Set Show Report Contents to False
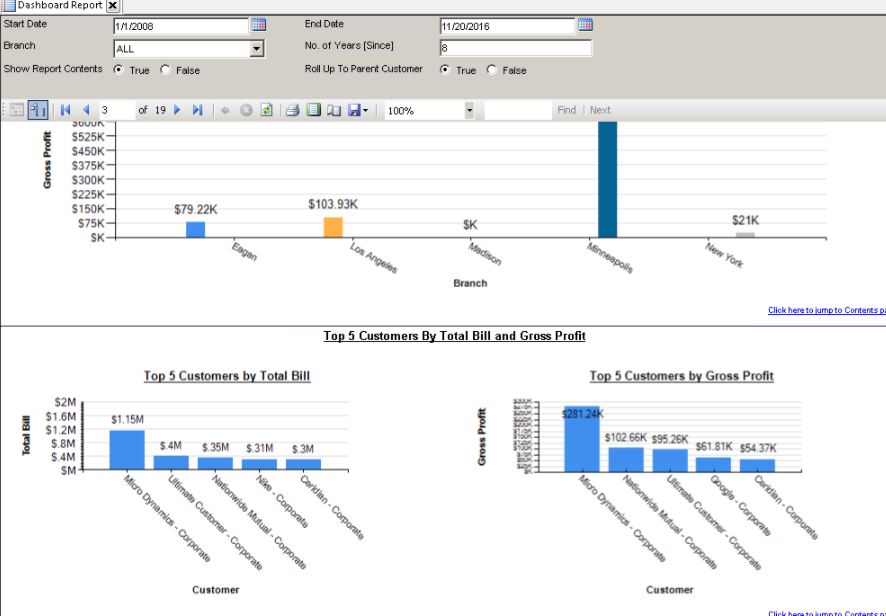The width and height of the screenshot is (886, 616). (x=165, y=70)
